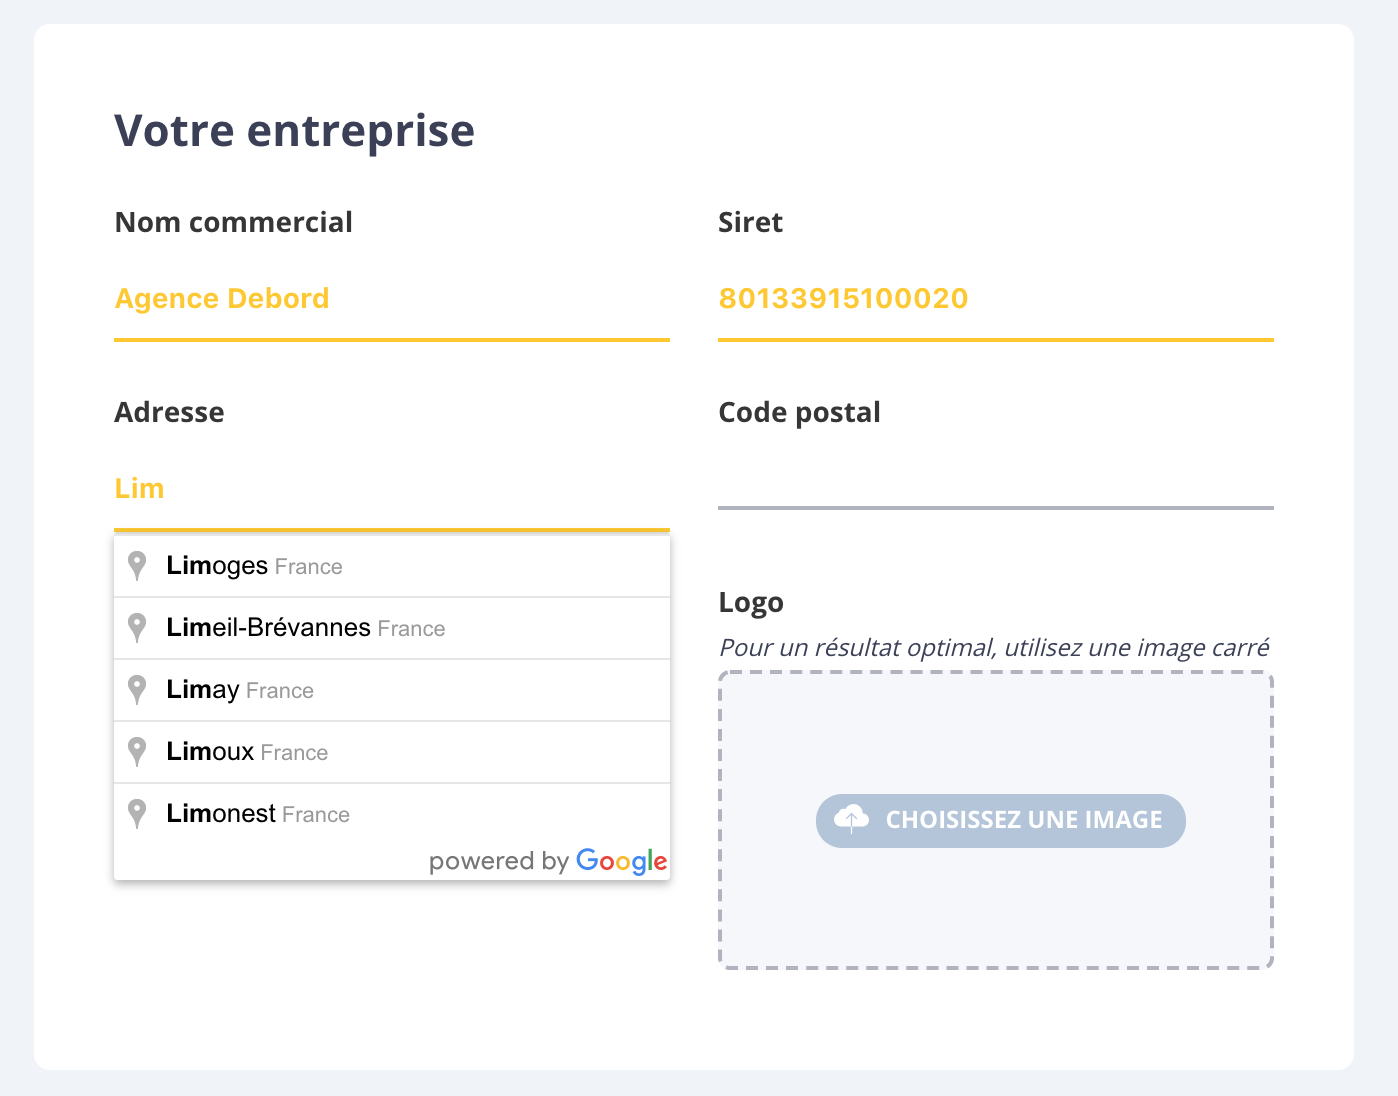This screenshot has width=1398, height=1096.
Task: Click the map pin icon next to Limoges
Action: [x=137, y=565]
